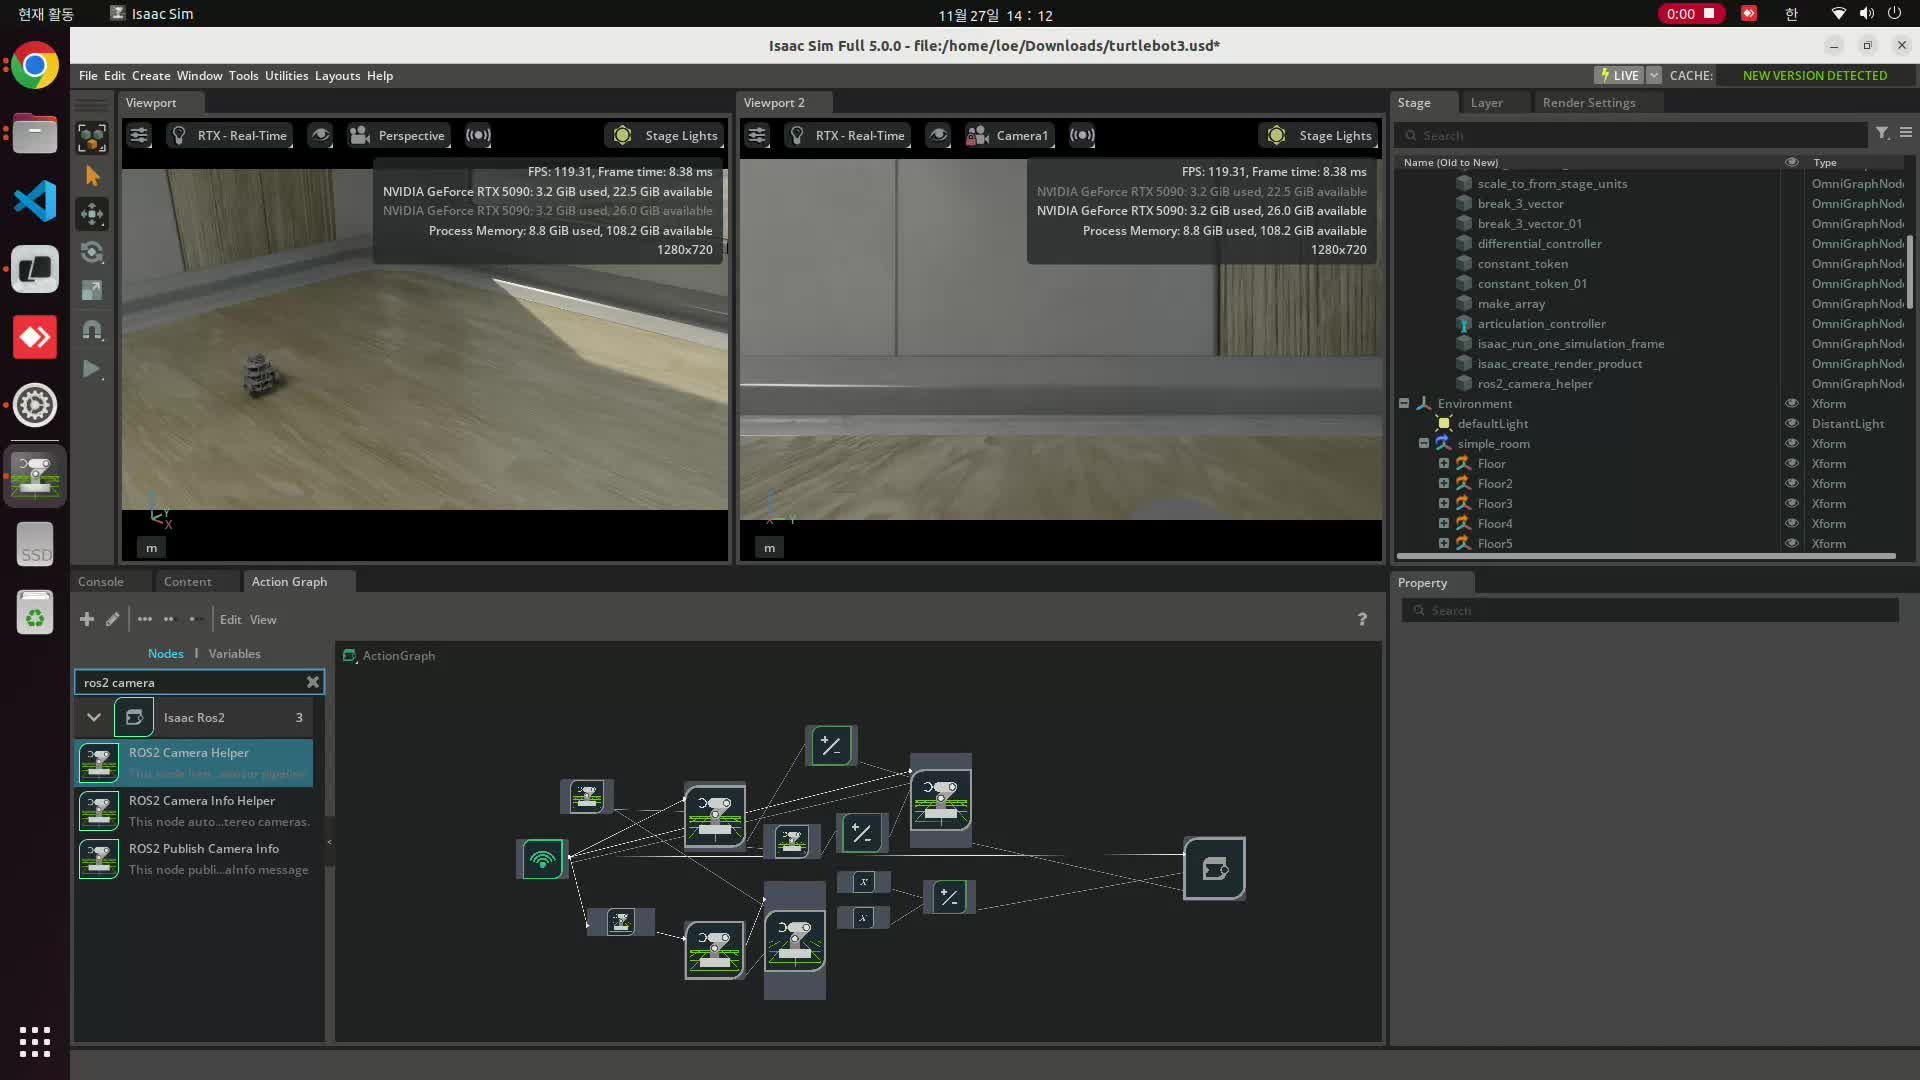
Task: Open Google Chrome from the dock
Action: pos(35,66)
